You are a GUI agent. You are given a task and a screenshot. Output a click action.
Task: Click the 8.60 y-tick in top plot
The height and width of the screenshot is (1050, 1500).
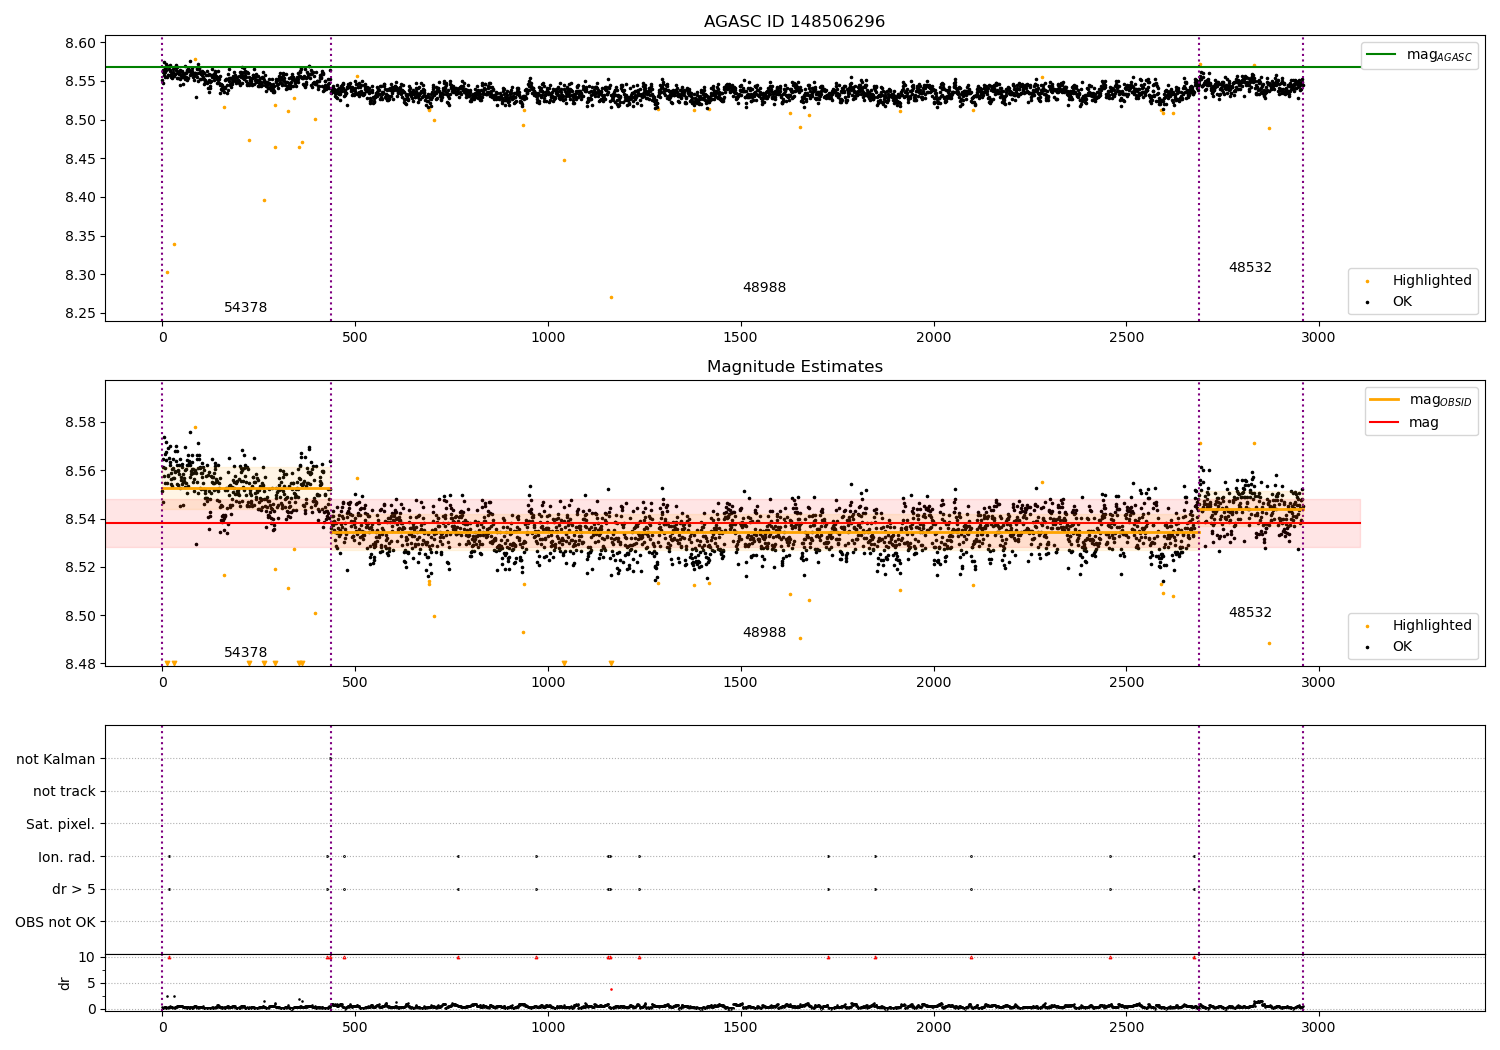(x=81, y=43)
